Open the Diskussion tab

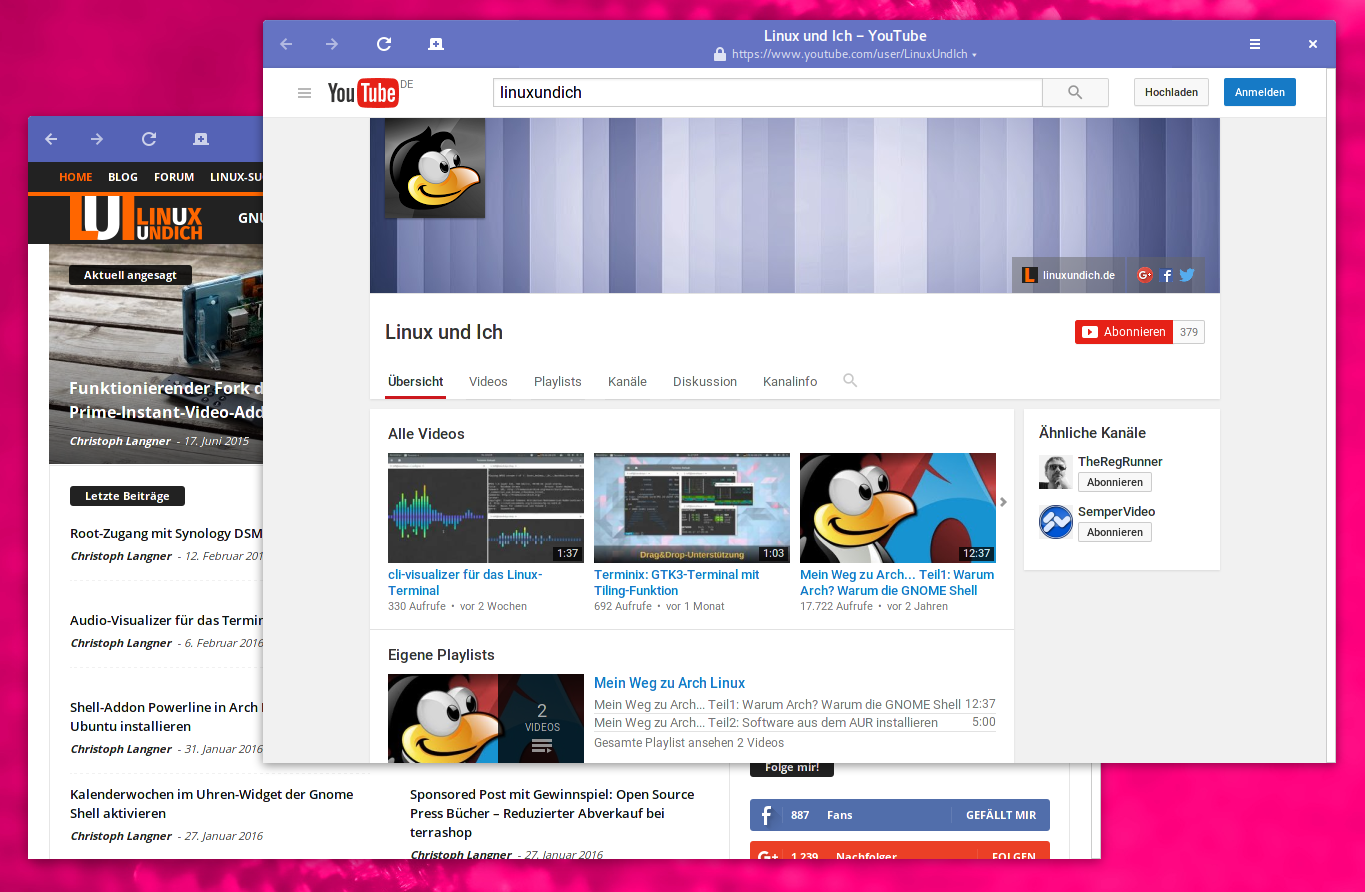705,381
